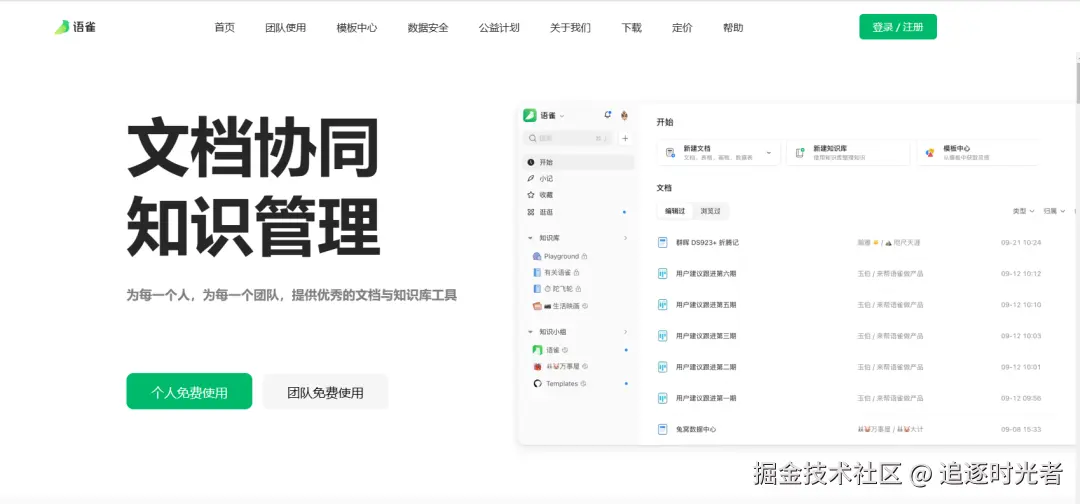
Task: Open 定价 in the navigation bar
Action: coord(683,28)
